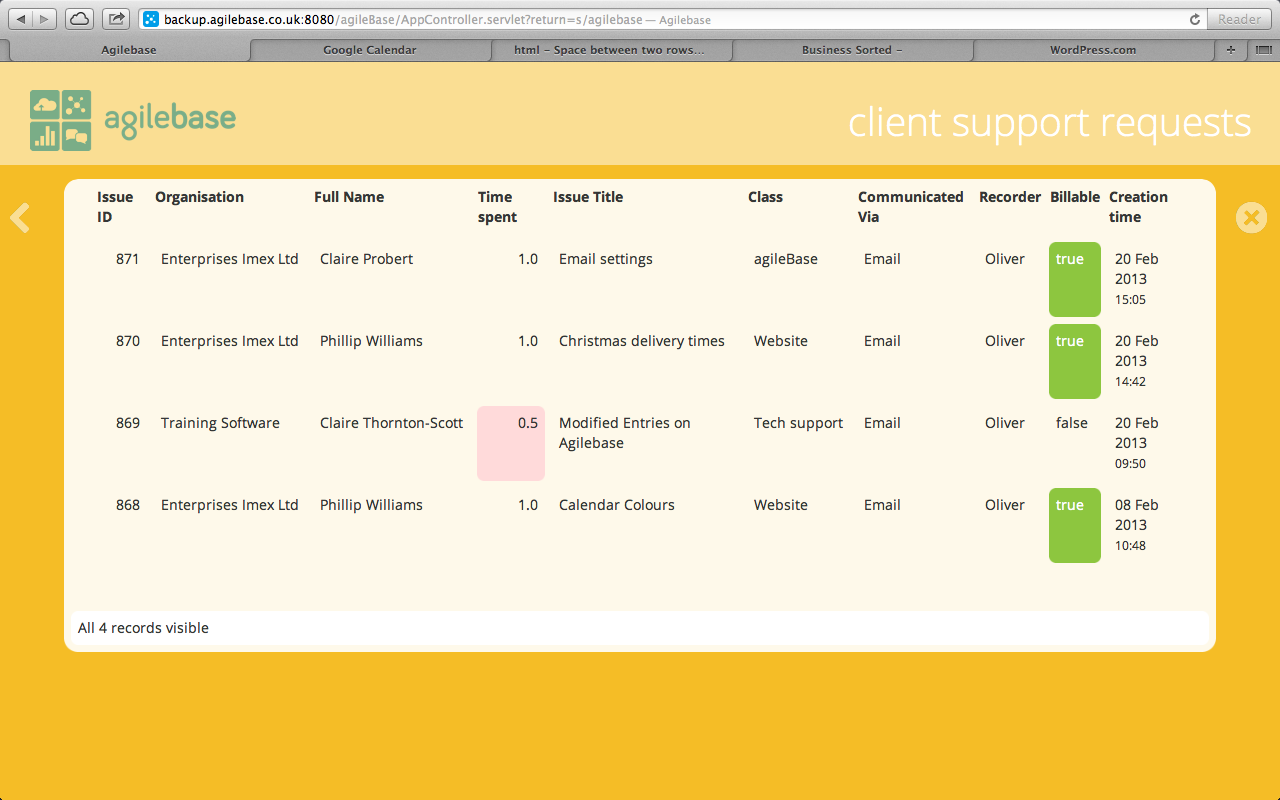
Task: Click the Issue ID column header
Action: 115,207
